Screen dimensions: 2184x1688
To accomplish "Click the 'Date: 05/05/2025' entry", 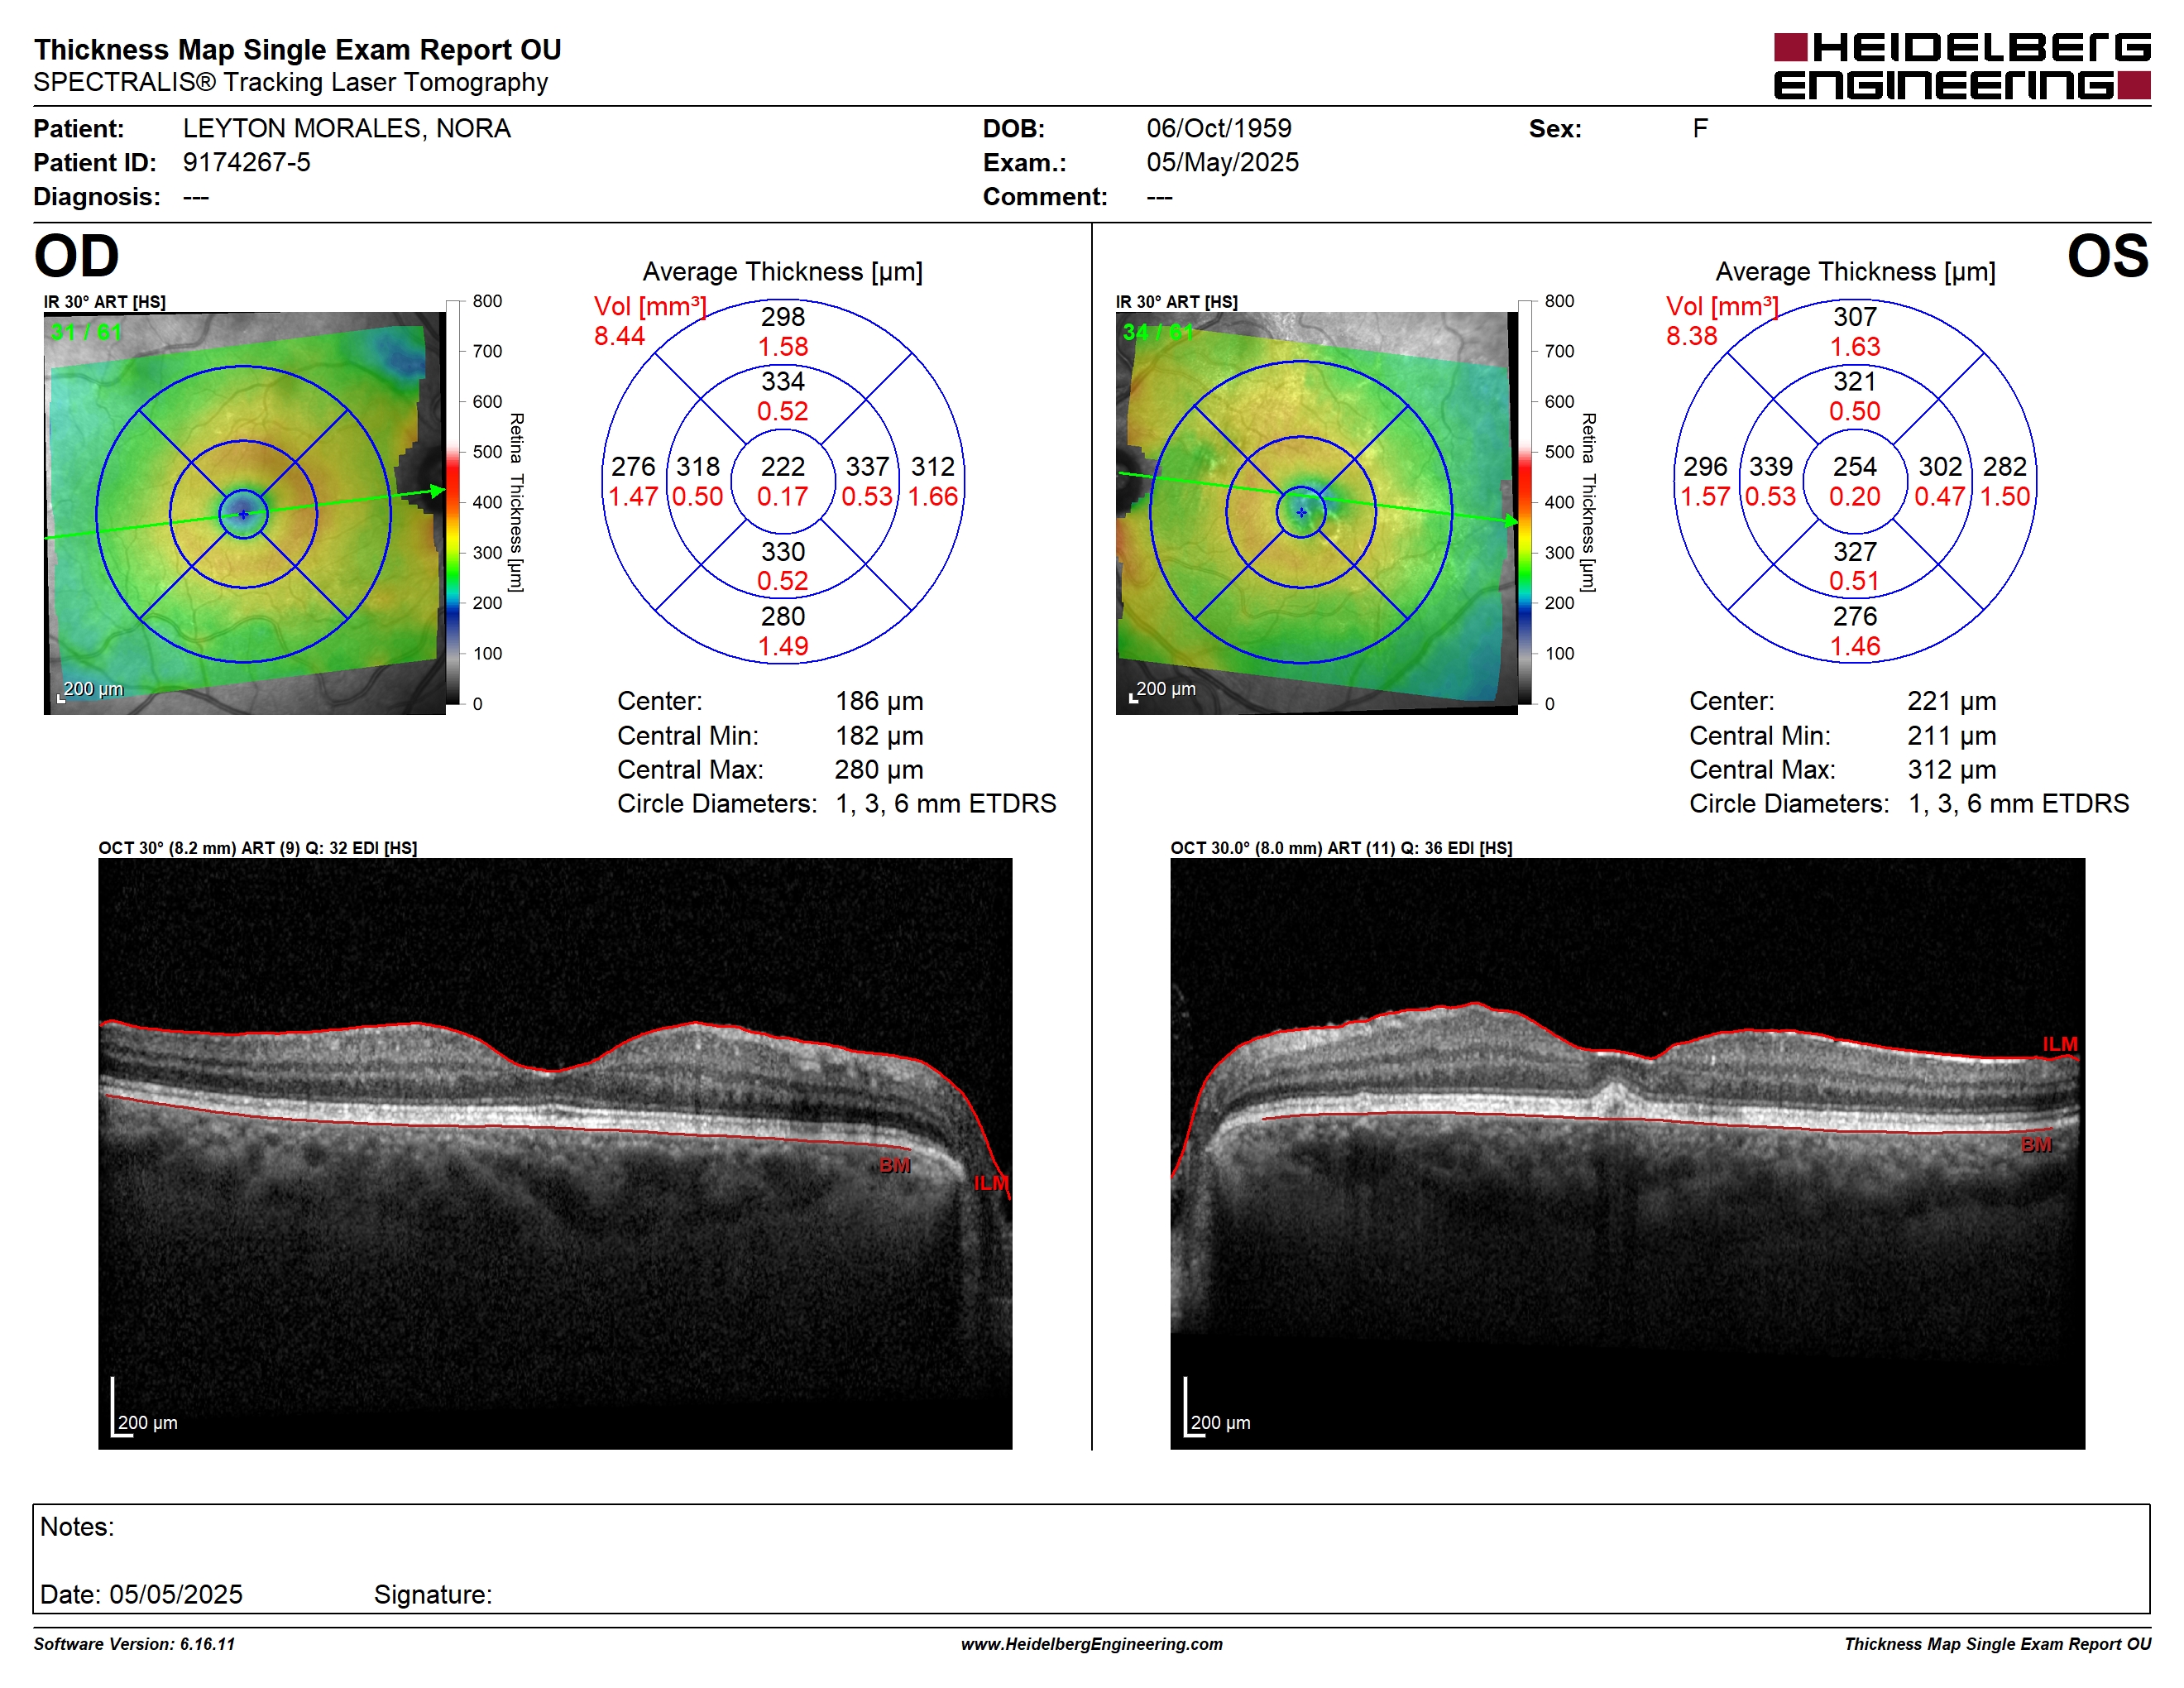I will pos(141,1594).
